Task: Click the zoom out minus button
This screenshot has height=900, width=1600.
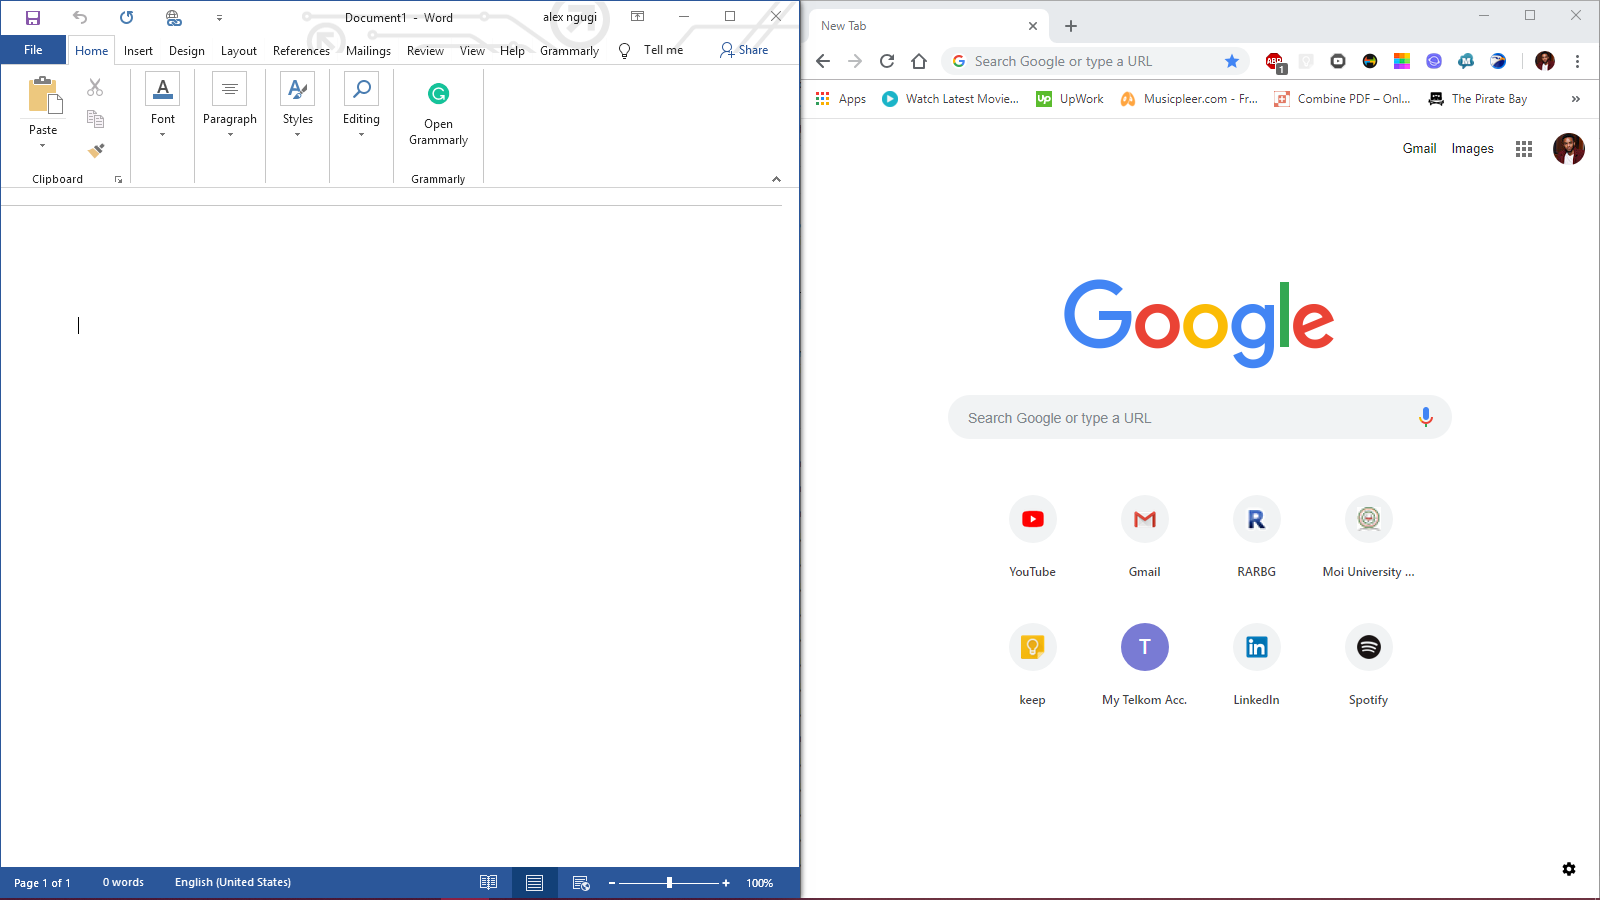Action: (x=611, y=883)
